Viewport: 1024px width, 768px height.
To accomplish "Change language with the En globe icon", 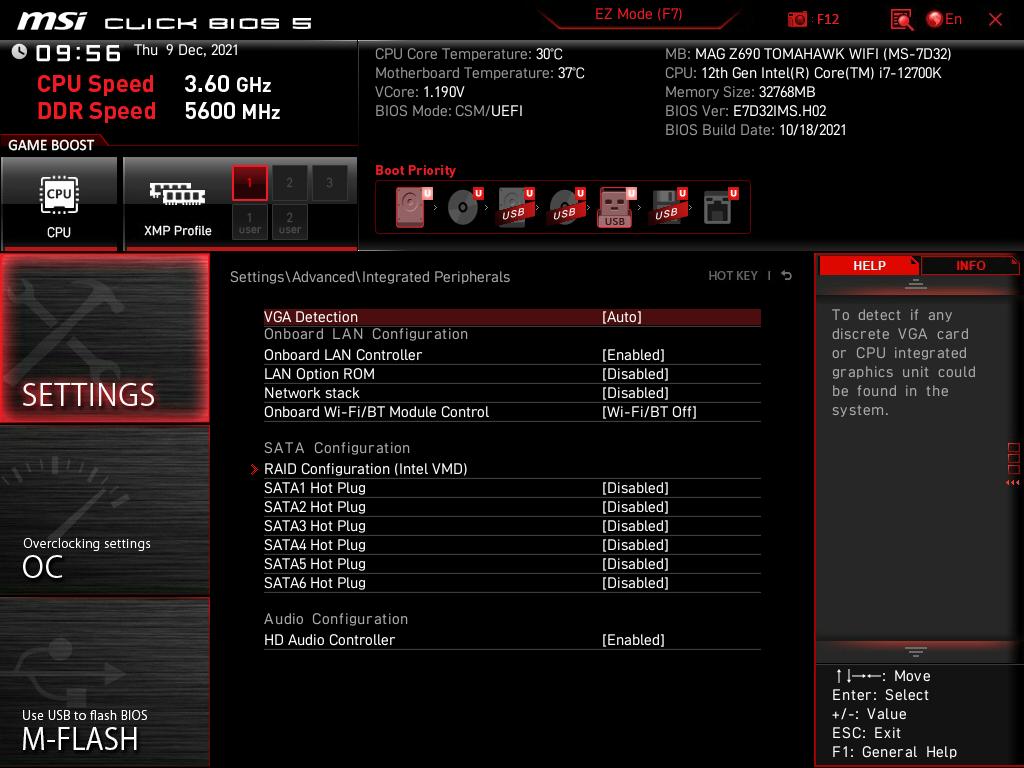I will 944,19.
